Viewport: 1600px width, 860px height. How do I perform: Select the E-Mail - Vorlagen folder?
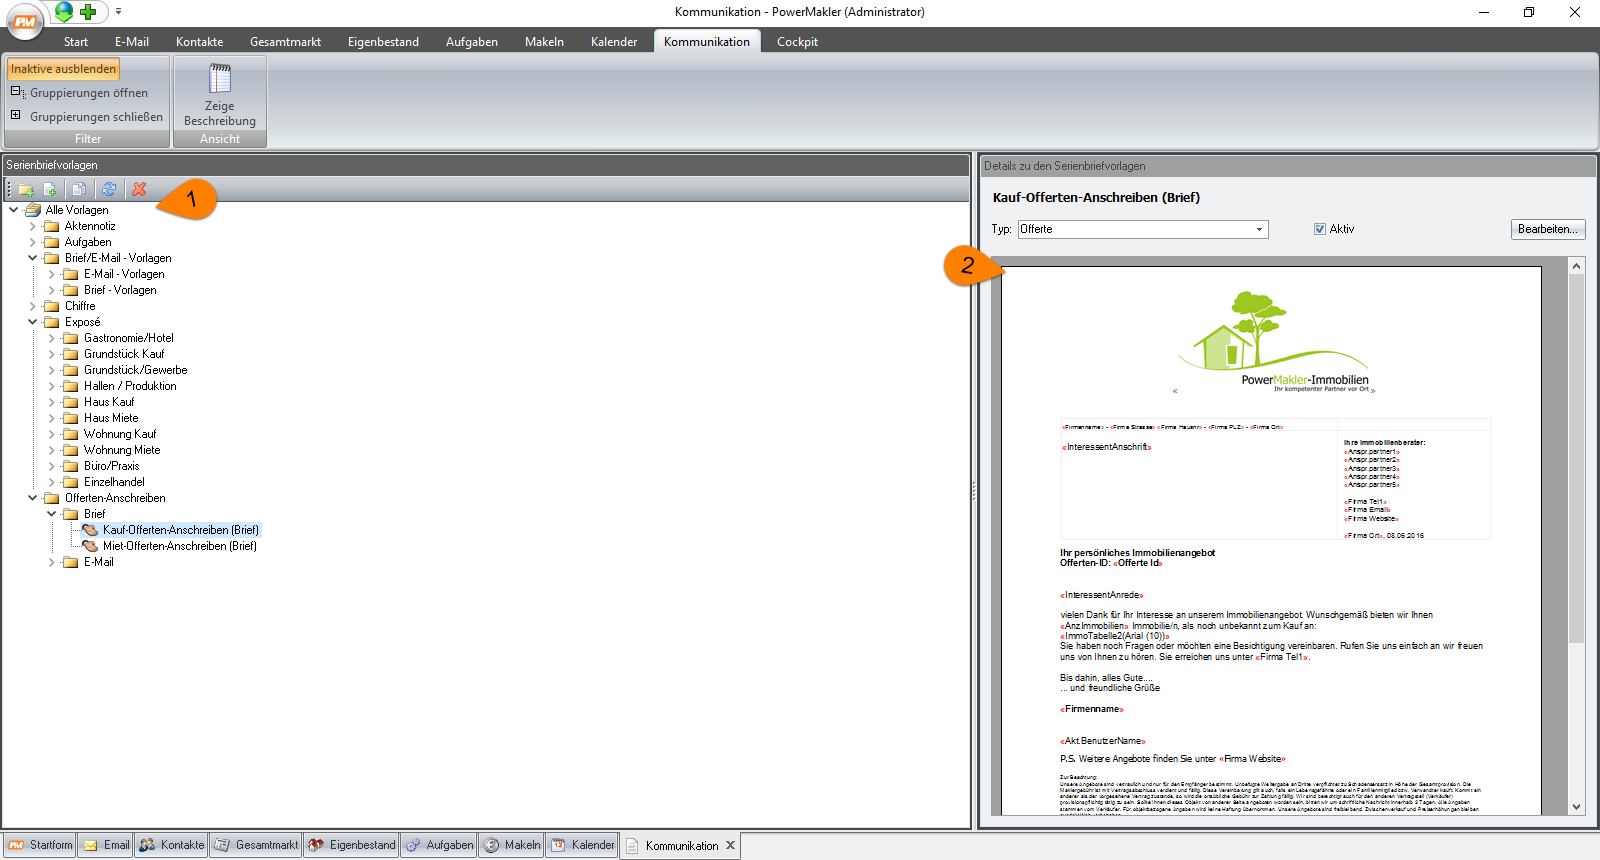click(x=124, y=274)
